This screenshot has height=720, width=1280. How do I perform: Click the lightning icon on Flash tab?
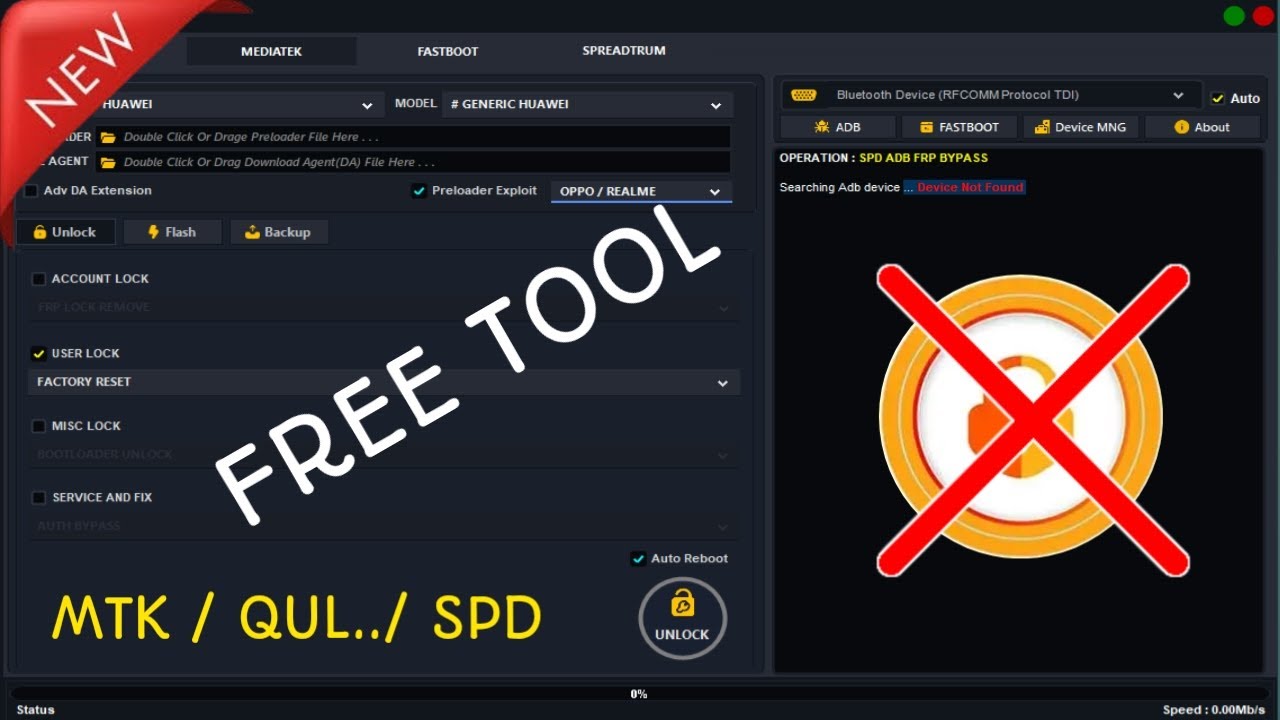pos(153,232)
